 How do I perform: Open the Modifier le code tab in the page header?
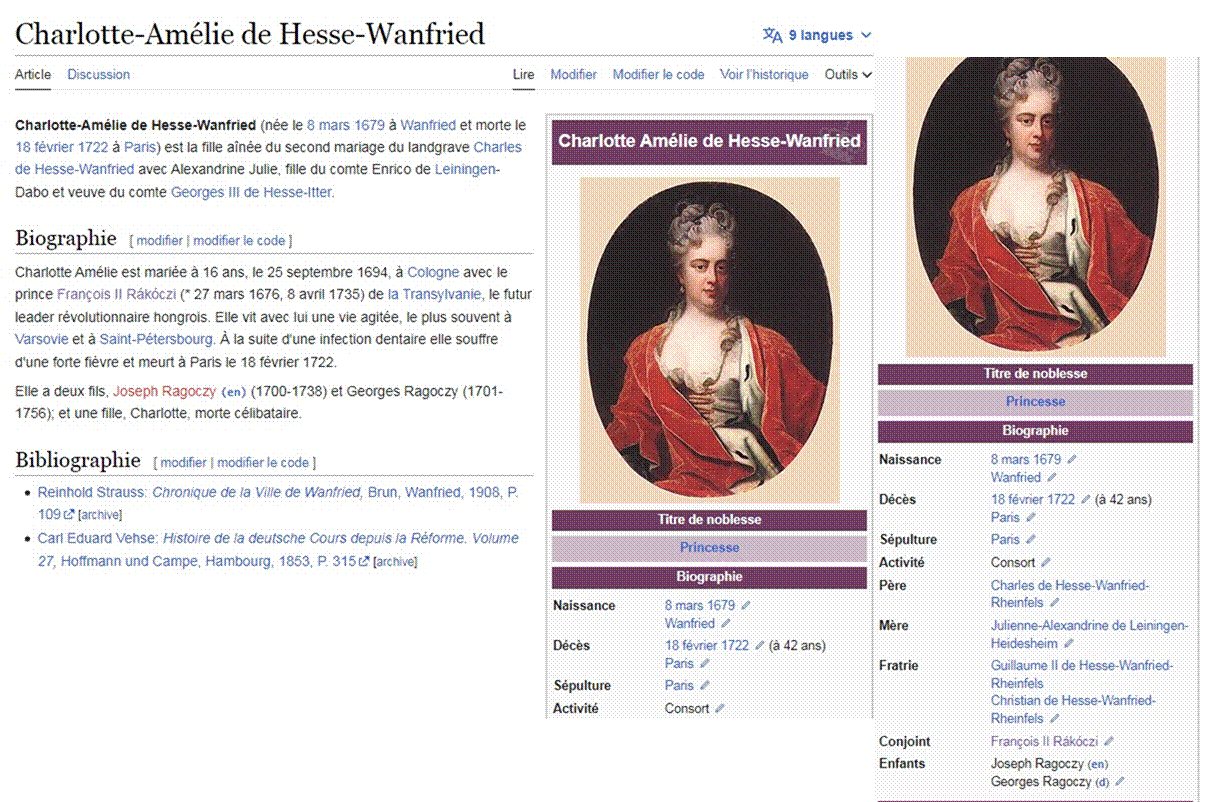pyautogui.click(x=658, y=74)
